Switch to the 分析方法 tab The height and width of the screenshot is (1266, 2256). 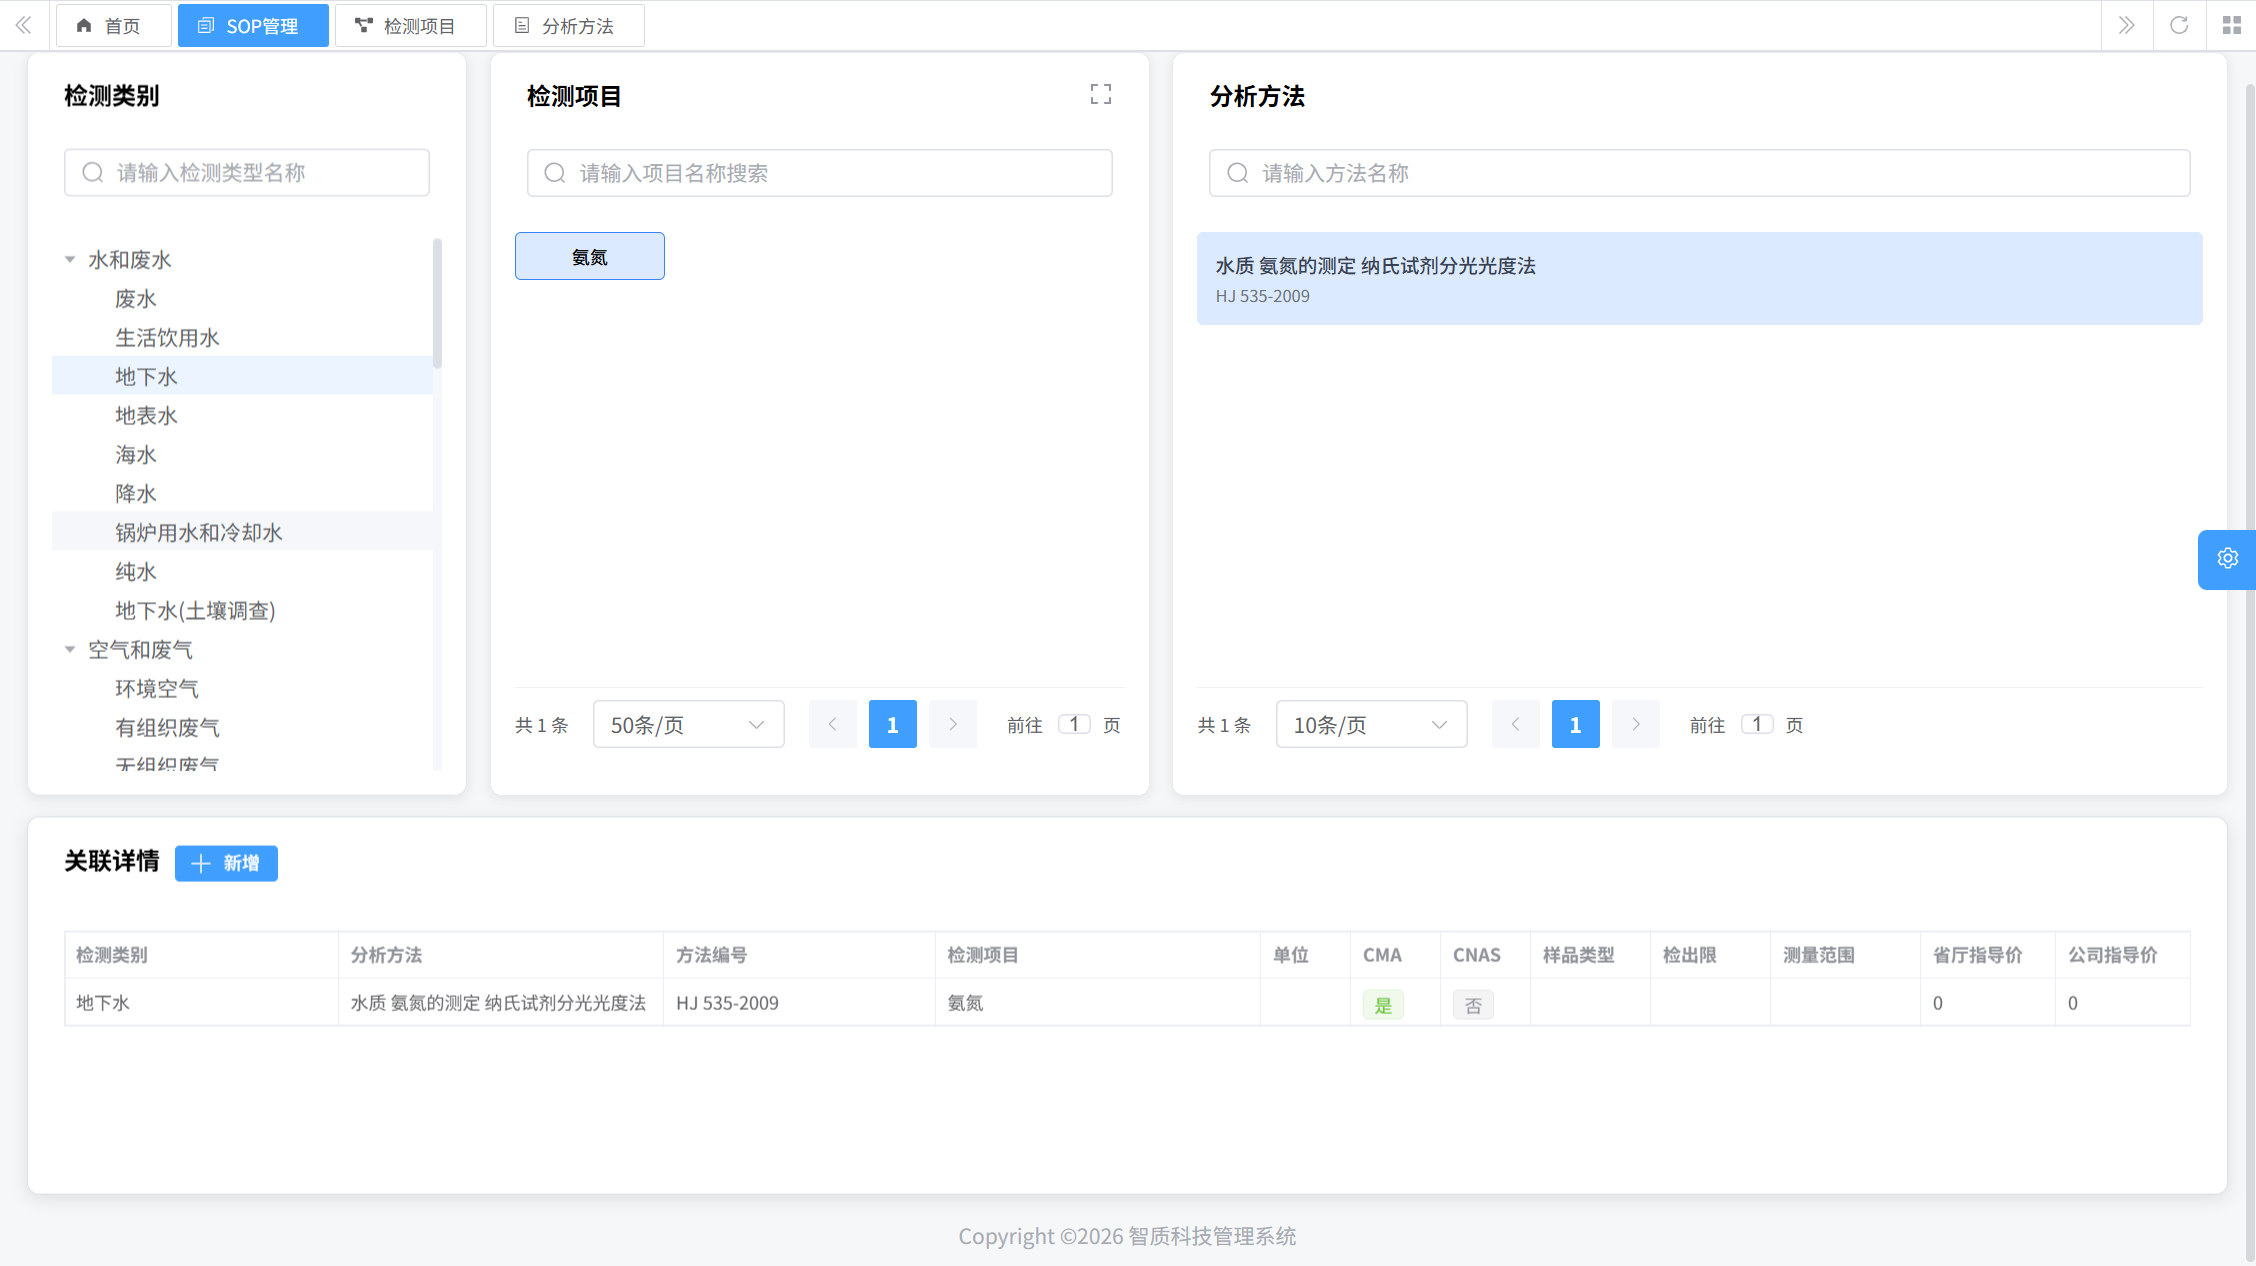[568, 25]
